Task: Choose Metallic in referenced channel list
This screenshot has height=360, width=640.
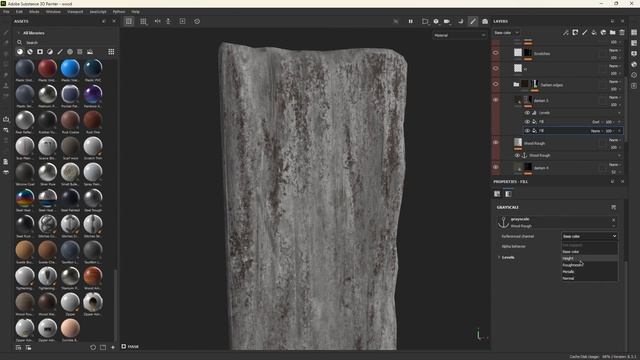Action: tap(589, 271)
